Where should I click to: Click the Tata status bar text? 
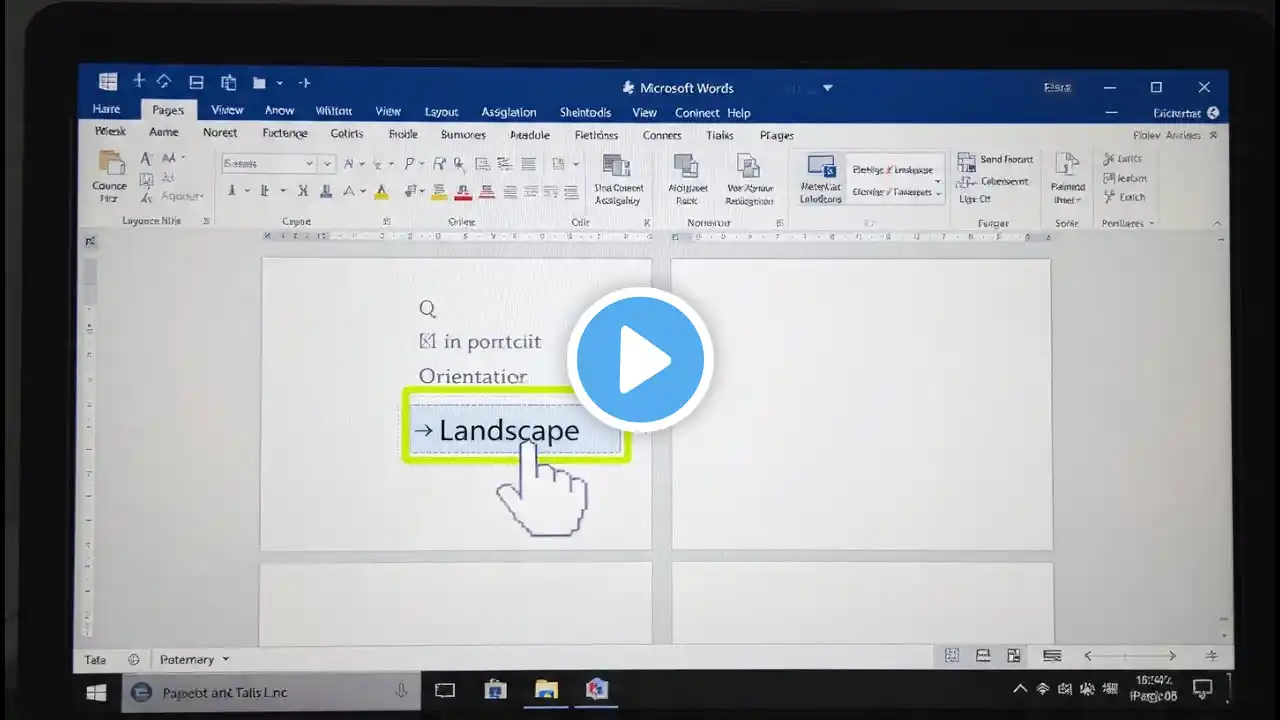(x=95, y=660)
